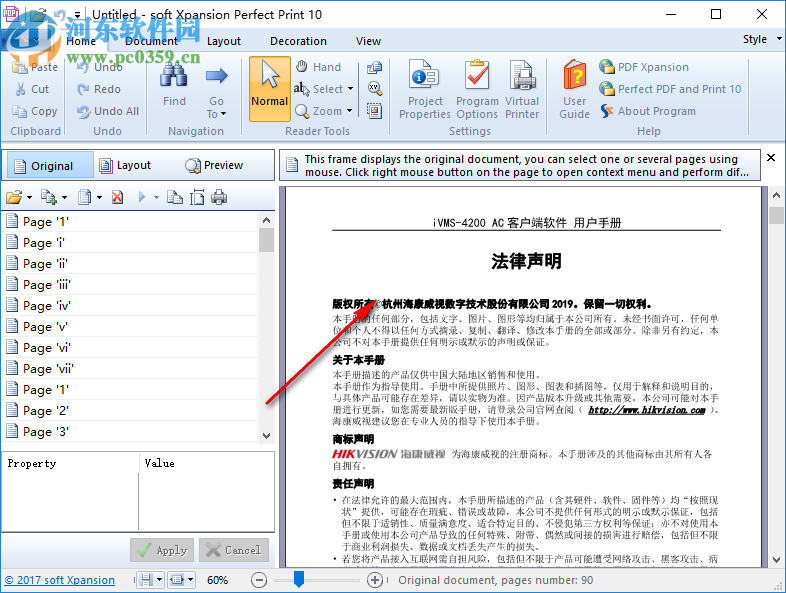Click the blue play arrow icon

click(x=142, y=197)
